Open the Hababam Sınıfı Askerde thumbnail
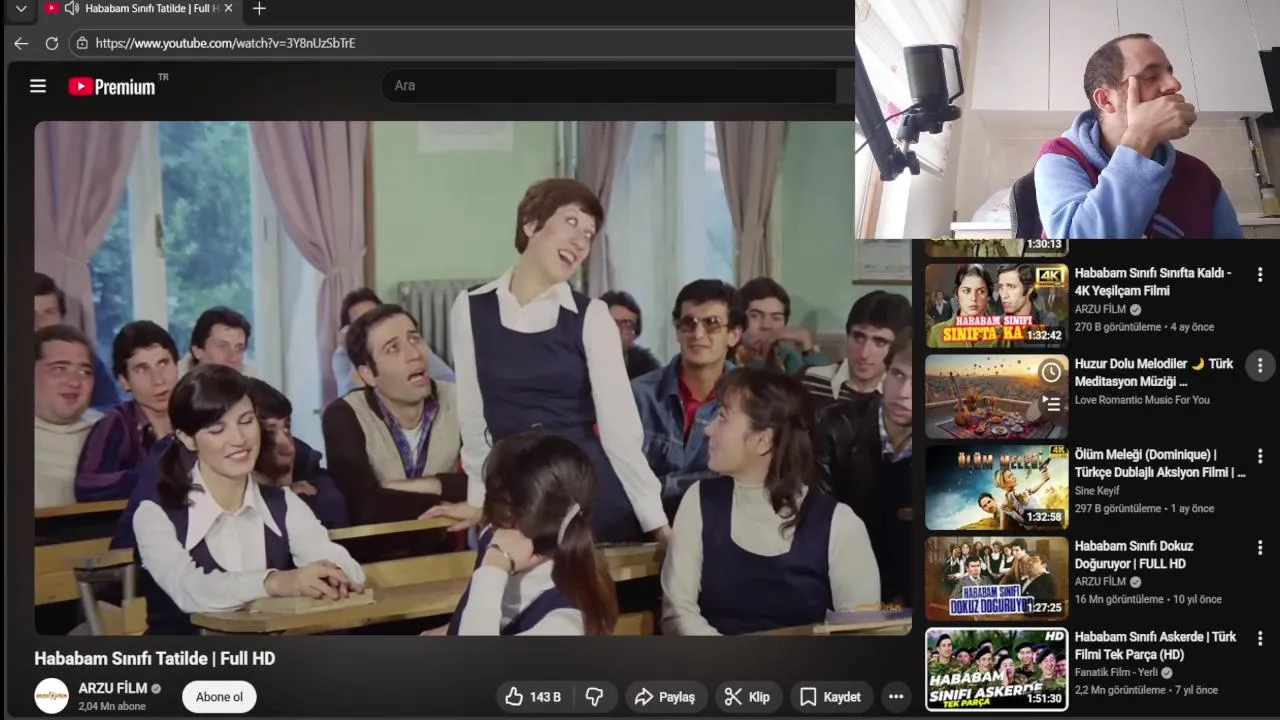The image size is (1280, 720). click(x=996, y=670)
